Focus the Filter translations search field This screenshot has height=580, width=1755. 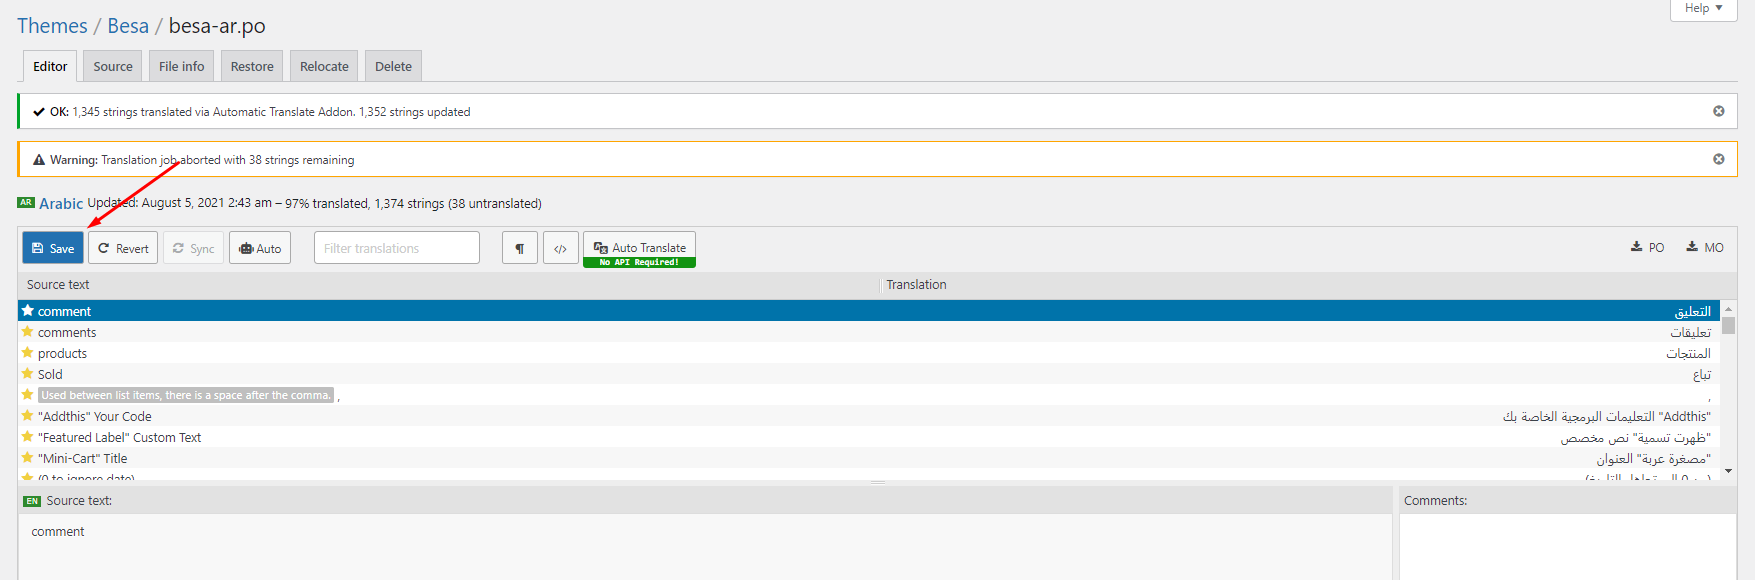(397, 248)
